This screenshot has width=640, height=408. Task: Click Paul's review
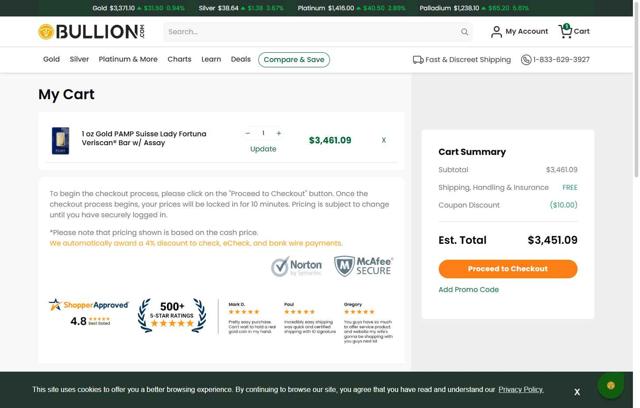309,318
